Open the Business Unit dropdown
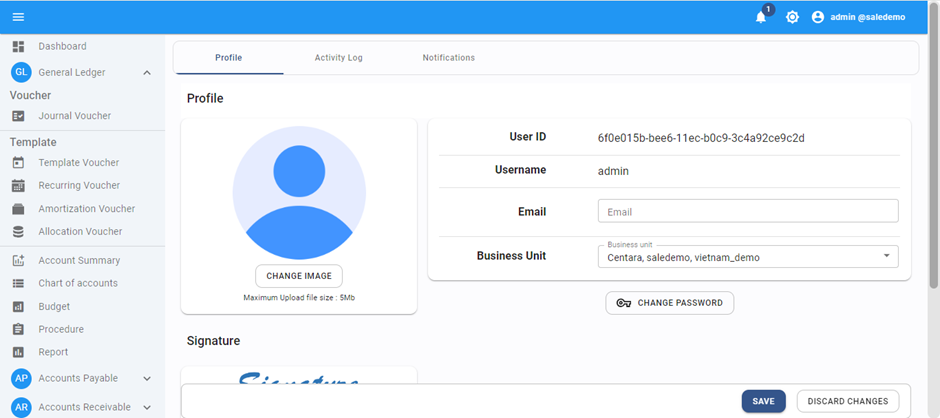The image size is (940, 418). tap(747, 257)
